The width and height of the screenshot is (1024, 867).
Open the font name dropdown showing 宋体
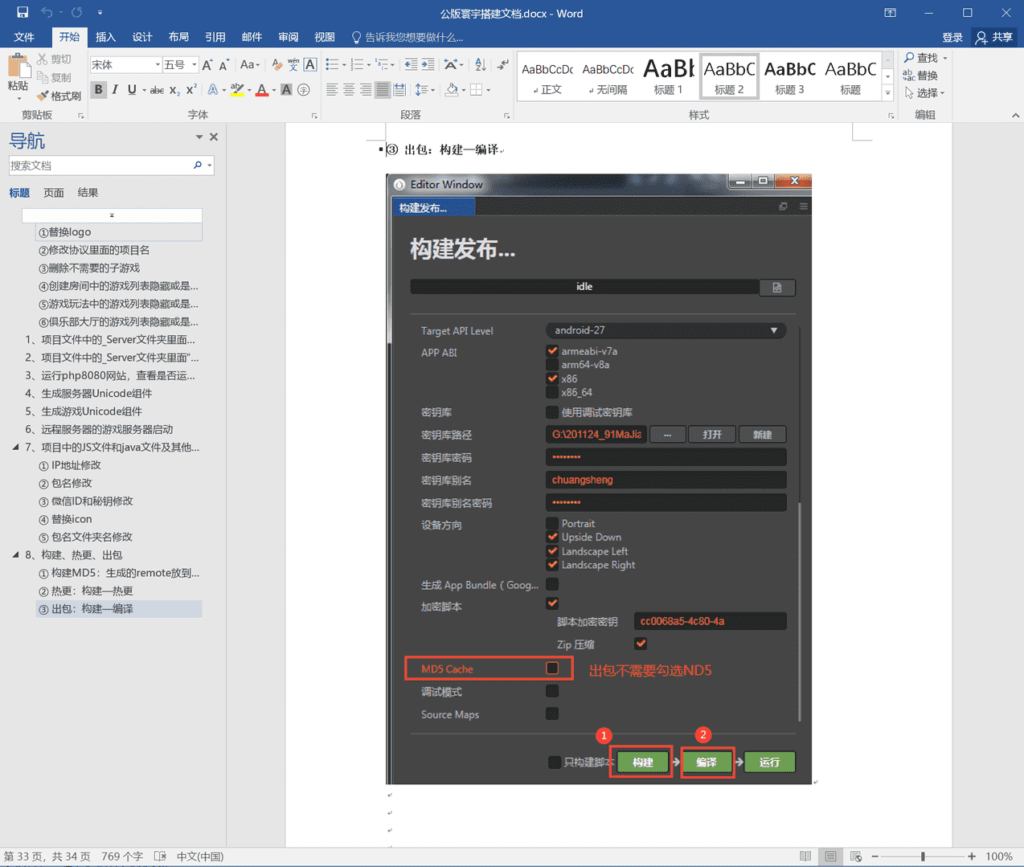(125, 65)
